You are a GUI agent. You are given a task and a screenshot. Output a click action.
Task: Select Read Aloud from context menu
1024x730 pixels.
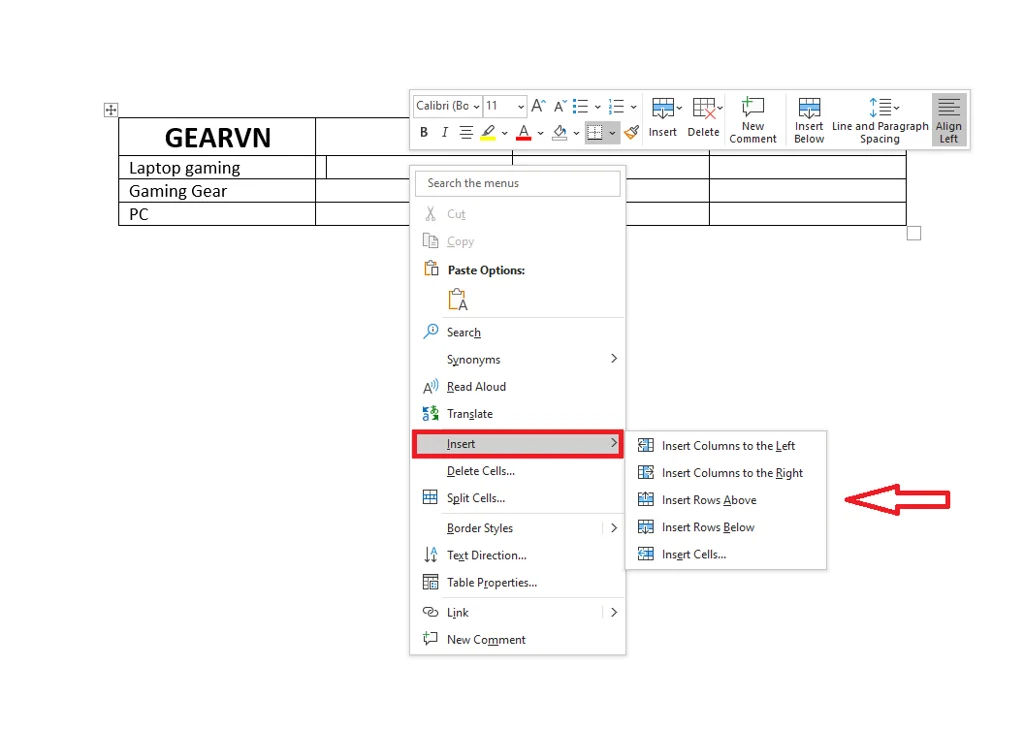[x=518, y=387]
